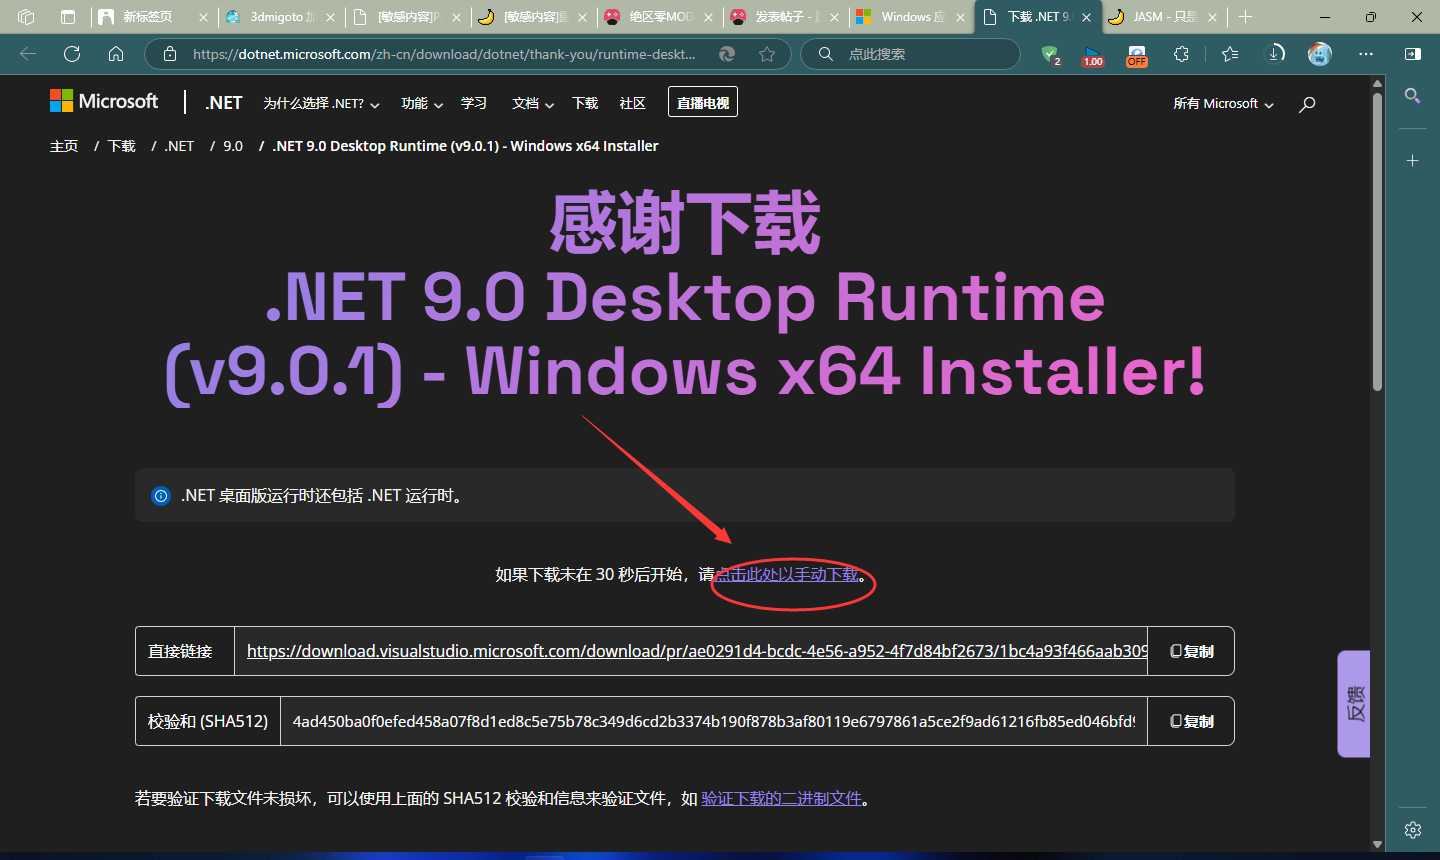Expand the 所有 Microsoft dropdown
1440x860 pixels.
pyautogui.click(x=1222, y=103)
